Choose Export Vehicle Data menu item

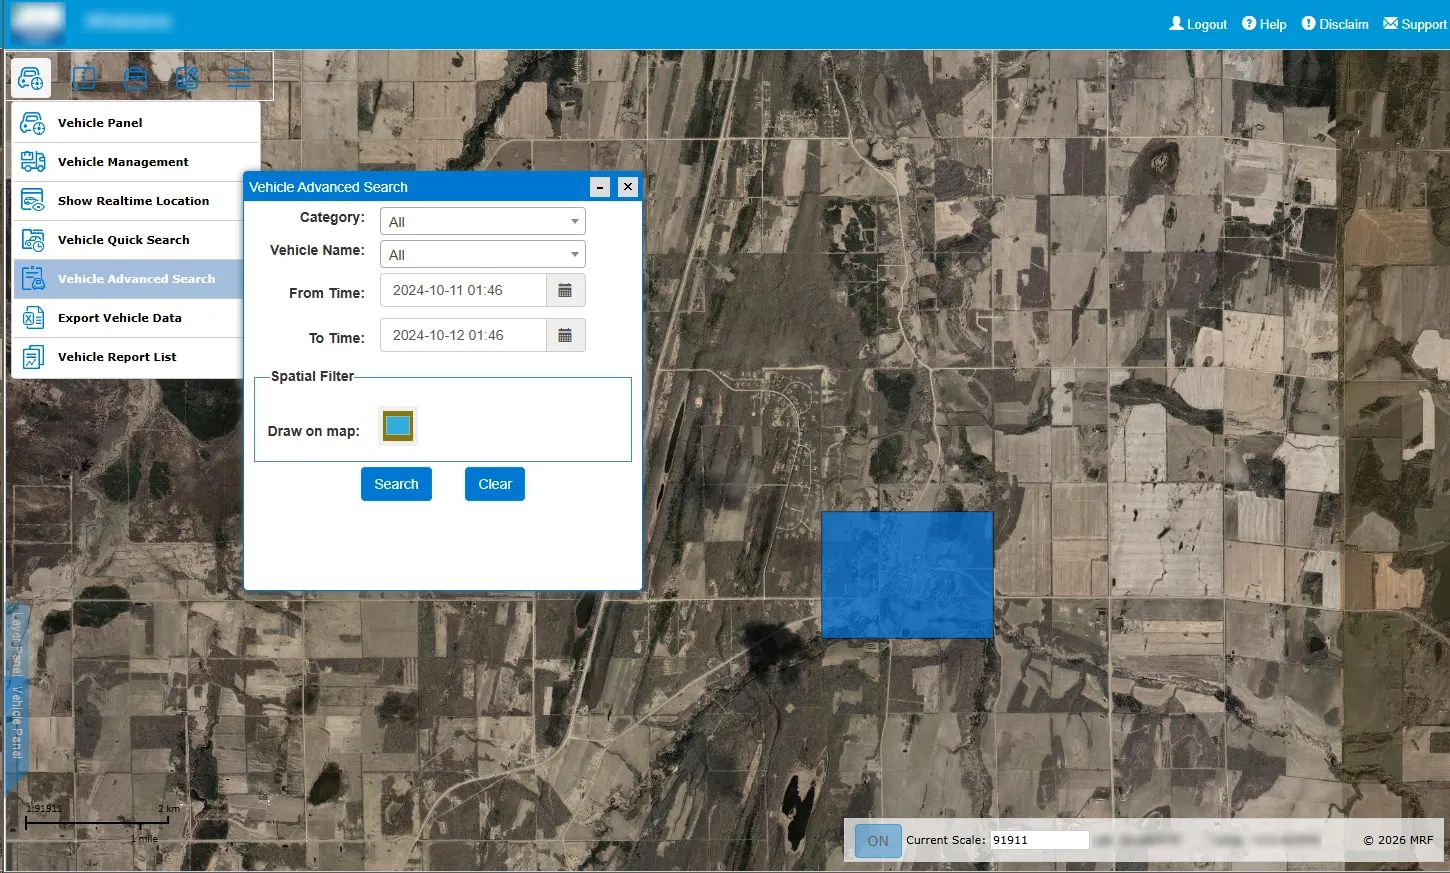point(128,318)
